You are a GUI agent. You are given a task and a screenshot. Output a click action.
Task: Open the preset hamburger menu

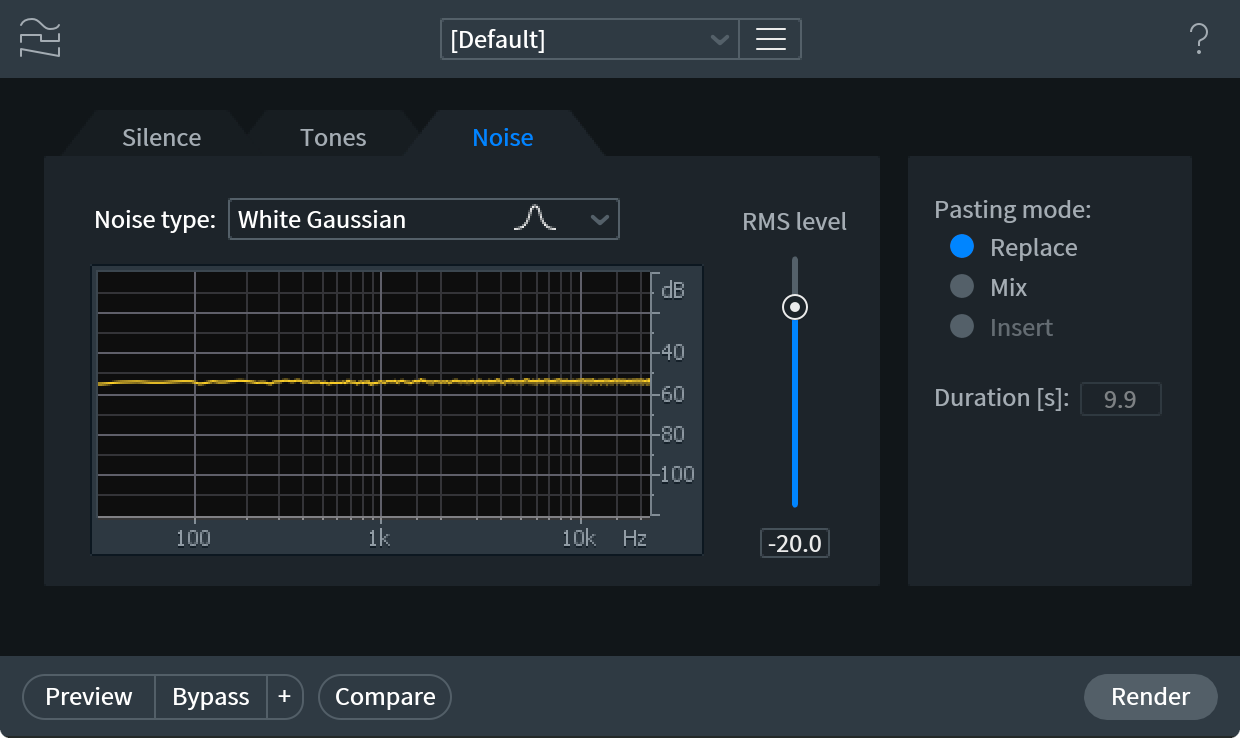coord(770,40)
